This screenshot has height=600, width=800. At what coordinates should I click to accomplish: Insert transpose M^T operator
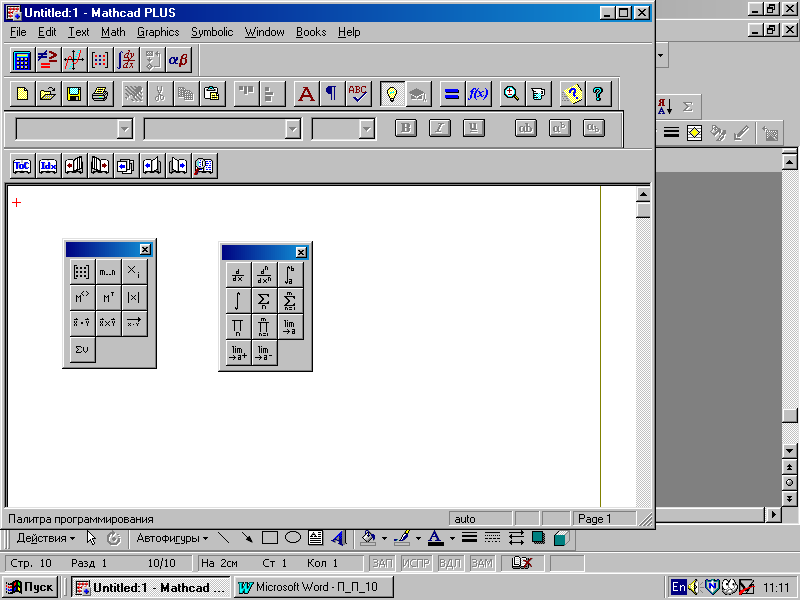click(108, 297)
